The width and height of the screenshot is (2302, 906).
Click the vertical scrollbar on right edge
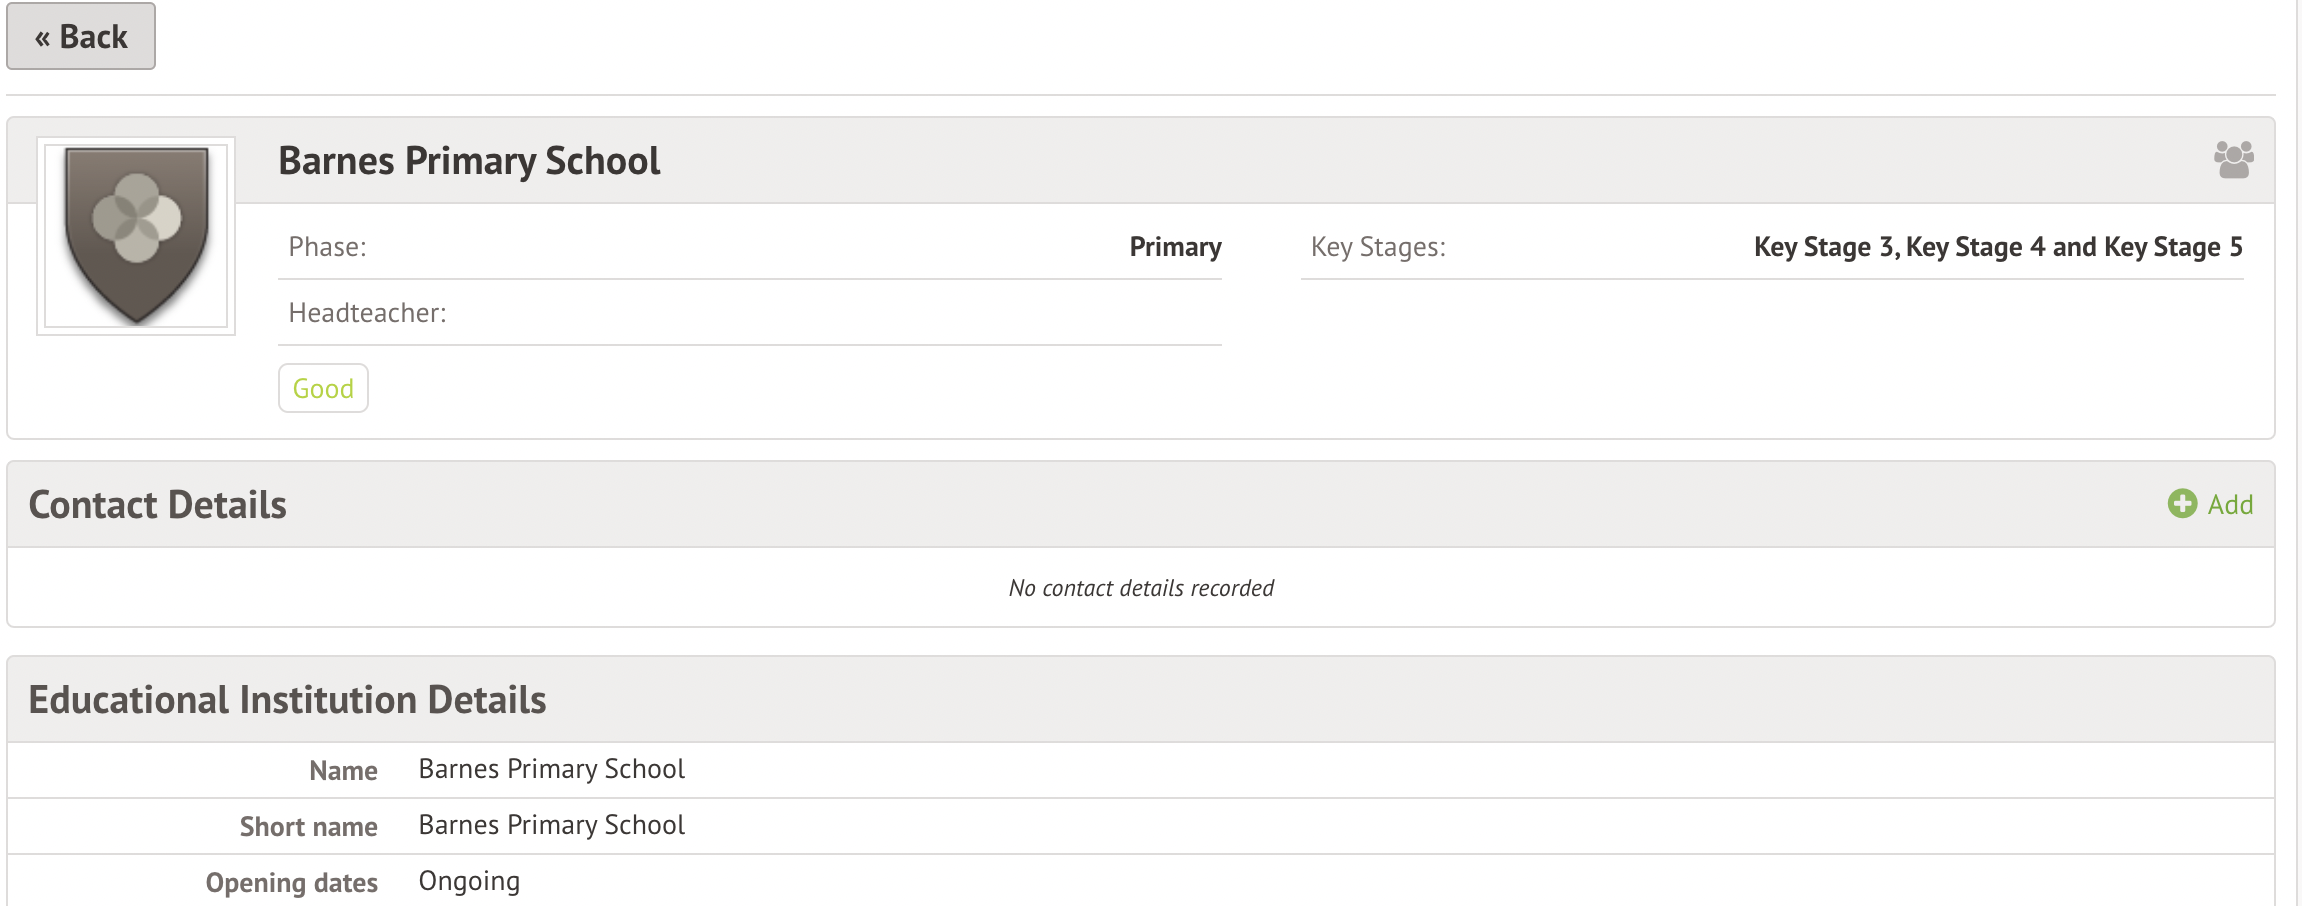tap(2298, 450)
